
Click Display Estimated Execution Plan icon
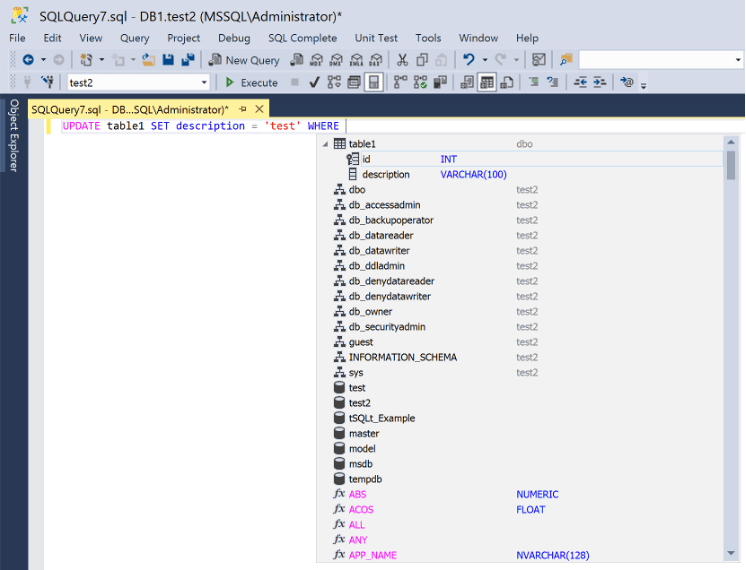(x=334, y=82)
